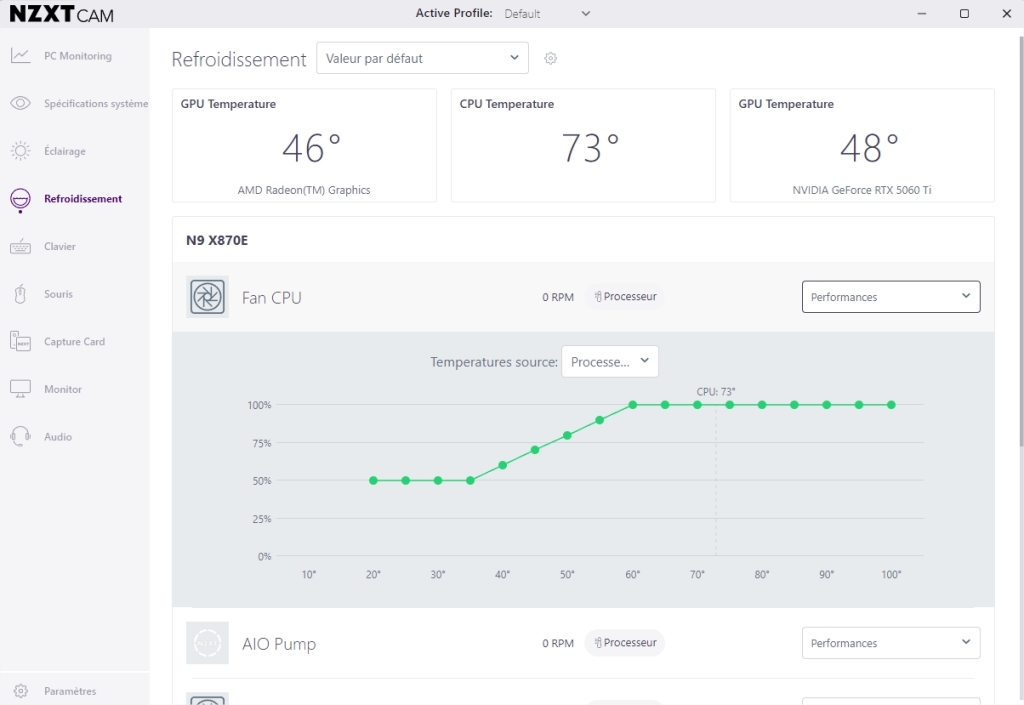Open the Clavier section
The image size is (1024, 705).
59,247
